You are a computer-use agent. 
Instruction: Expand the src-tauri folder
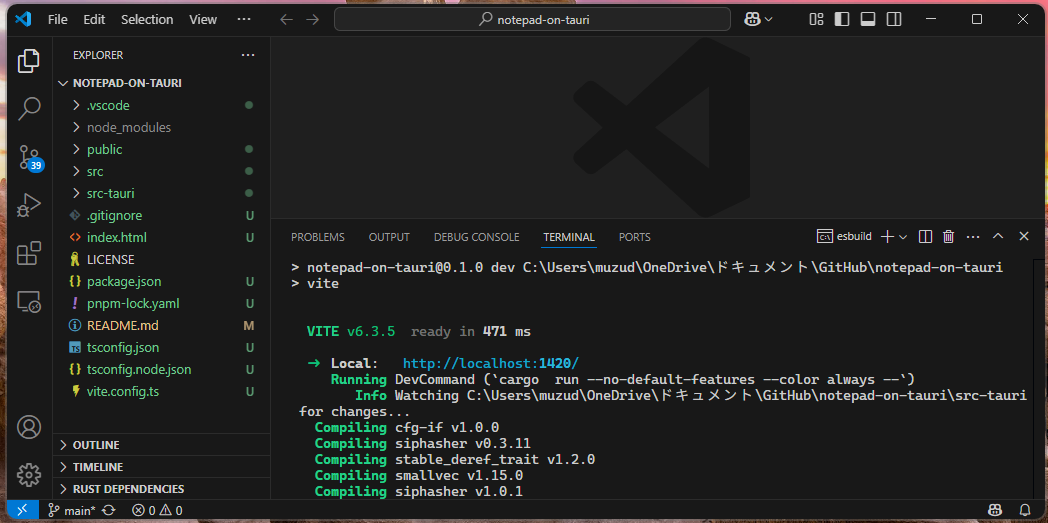coord(162,194)
